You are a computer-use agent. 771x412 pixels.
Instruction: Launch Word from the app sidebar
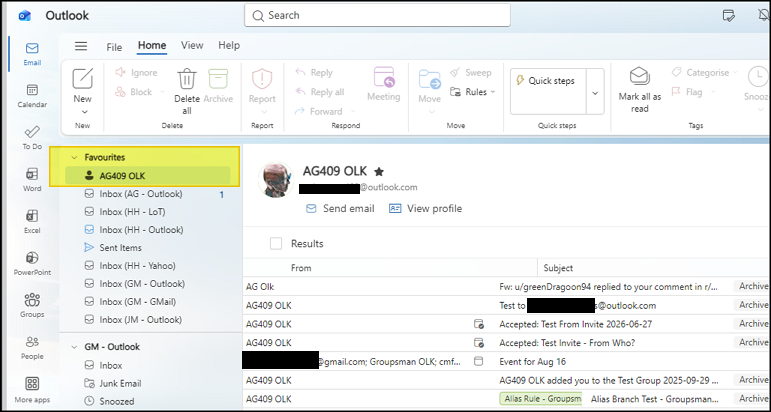tap(32, 179)
